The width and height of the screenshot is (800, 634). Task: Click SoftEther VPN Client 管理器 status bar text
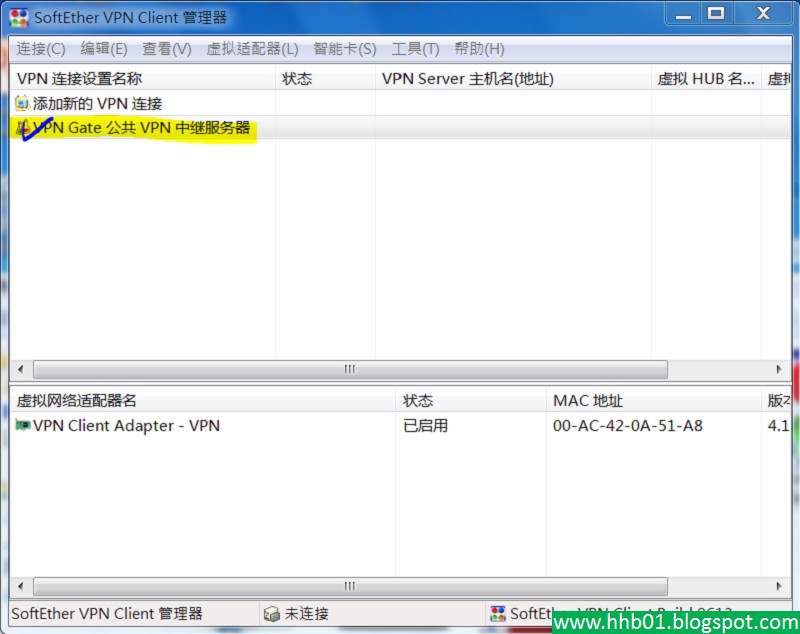point(107,614)
